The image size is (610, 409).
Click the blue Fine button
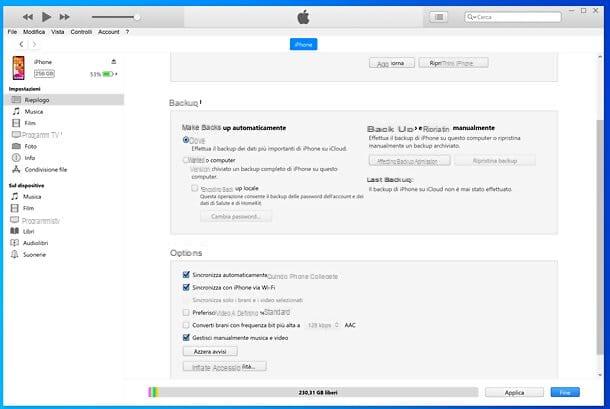pos(565,393)
